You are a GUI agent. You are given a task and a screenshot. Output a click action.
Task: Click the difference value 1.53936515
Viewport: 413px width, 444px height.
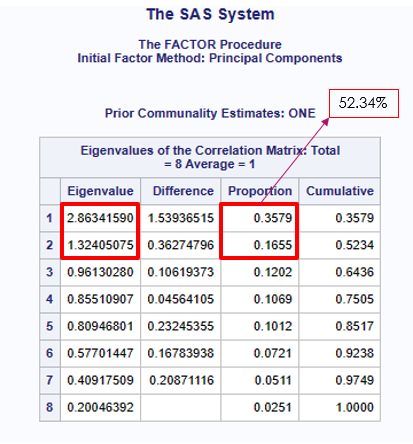tap(181, 218)
